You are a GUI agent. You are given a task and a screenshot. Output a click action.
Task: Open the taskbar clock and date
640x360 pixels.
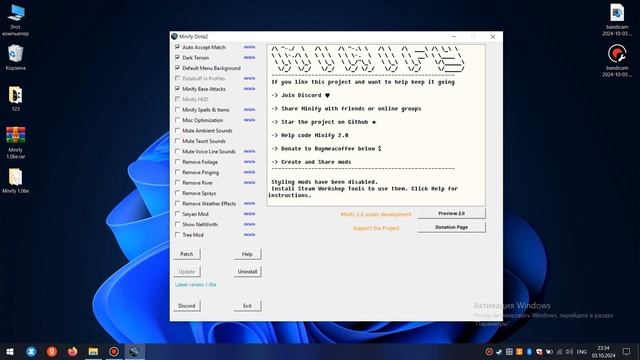click(603, 351)
